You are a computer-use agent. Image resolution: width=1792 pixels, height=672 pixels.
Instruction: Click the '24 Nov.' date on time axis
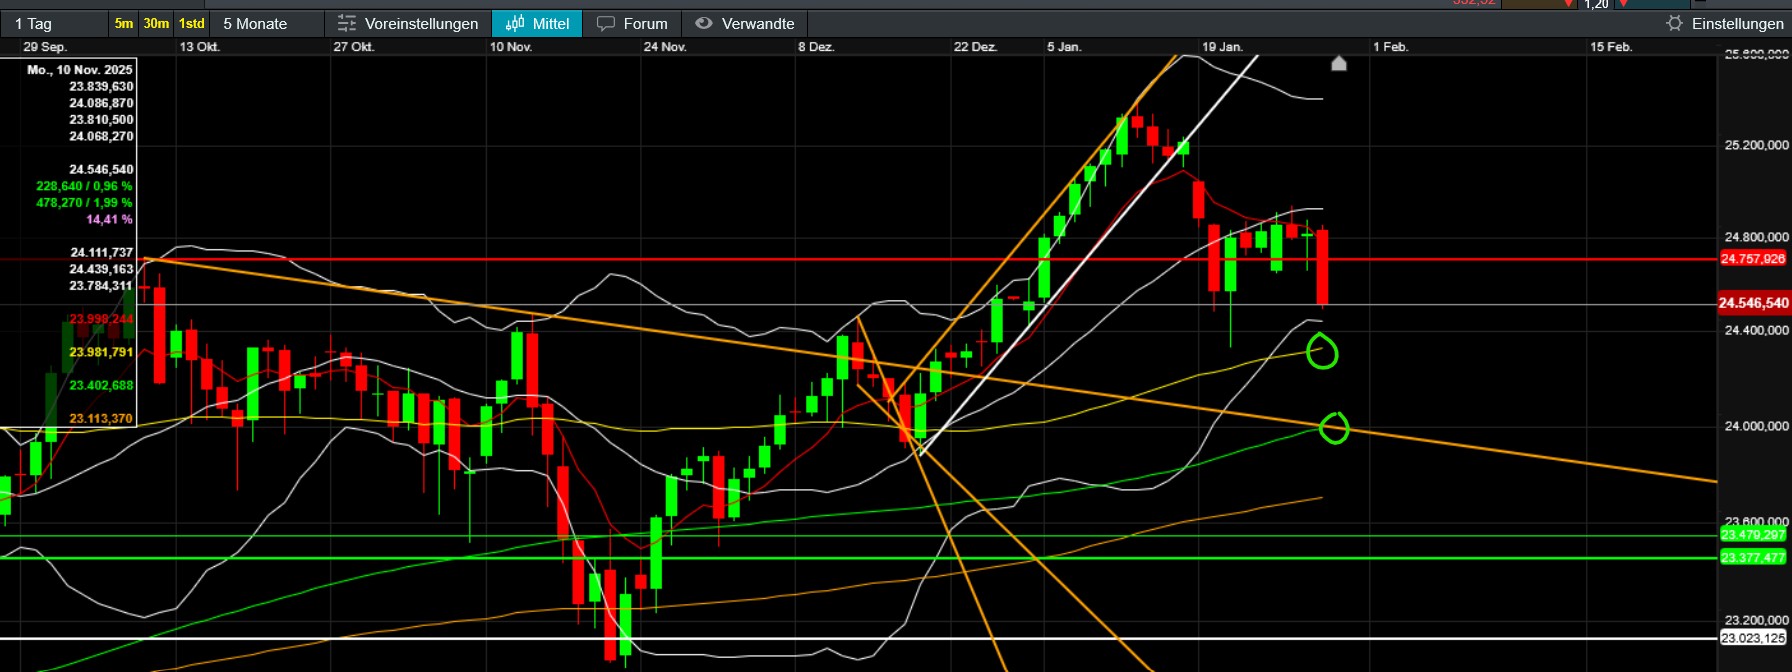pos(665,47)
